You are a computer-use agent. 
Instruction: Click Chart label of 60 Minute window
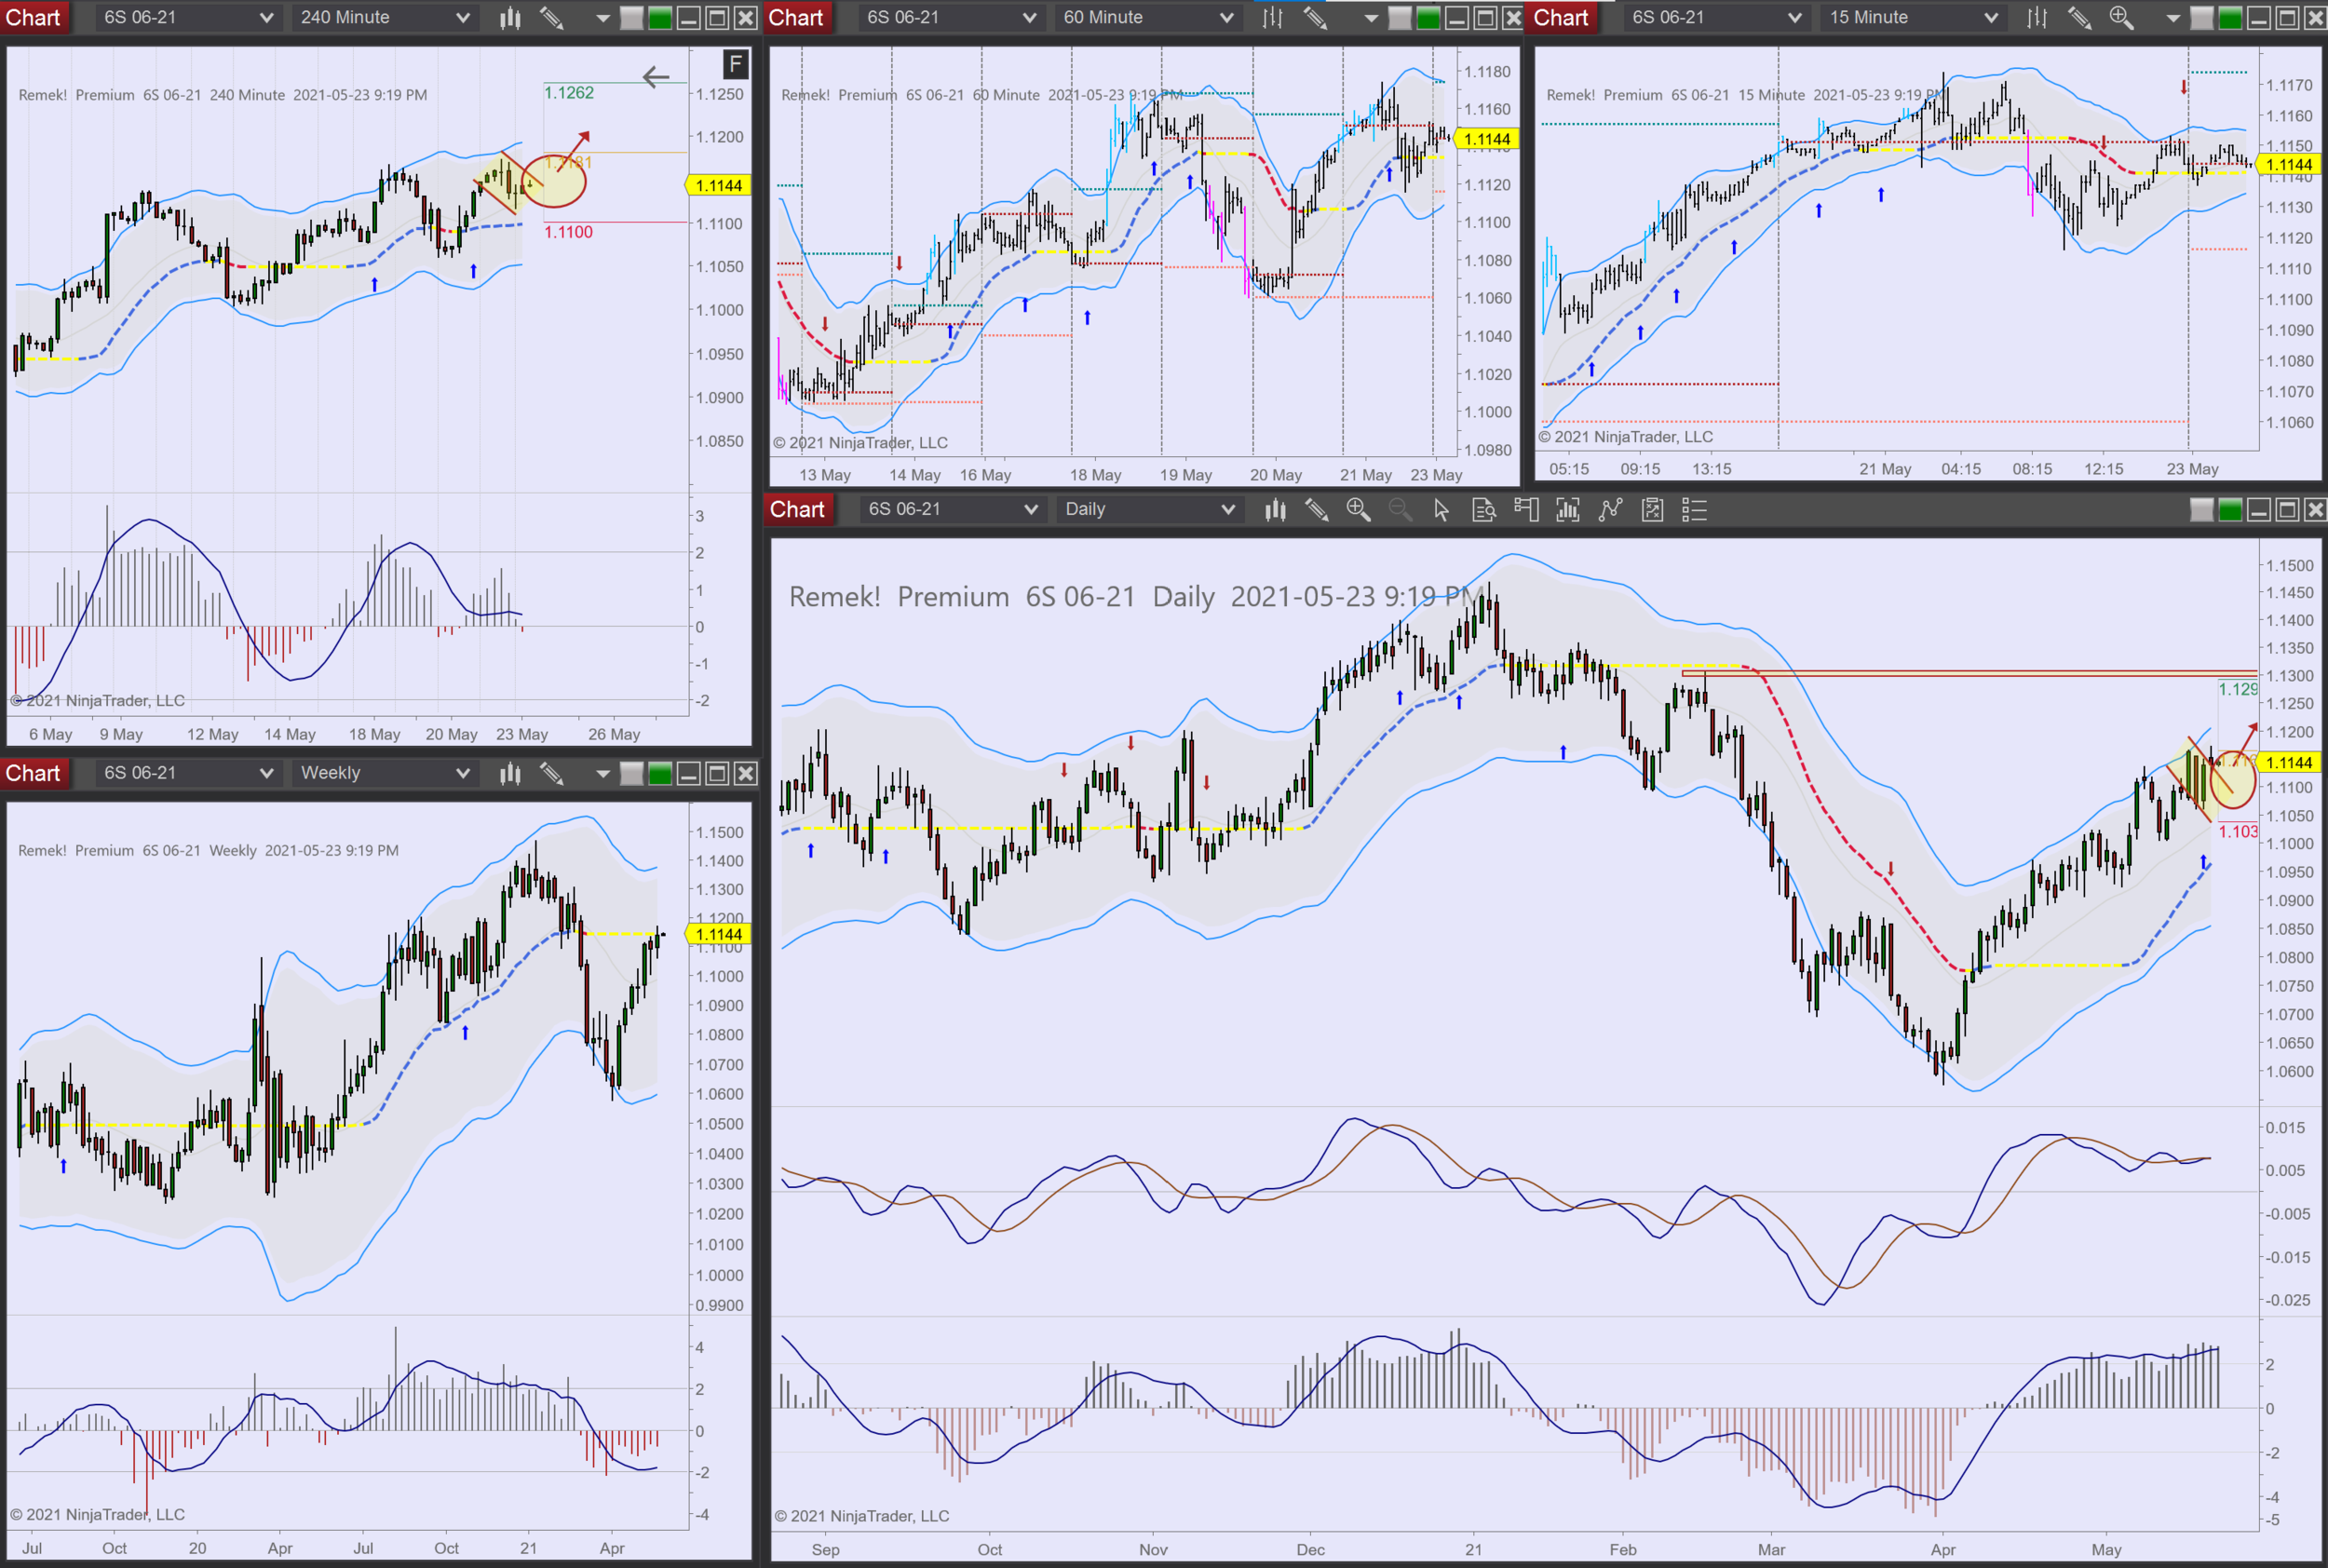(x=796, y=17)
